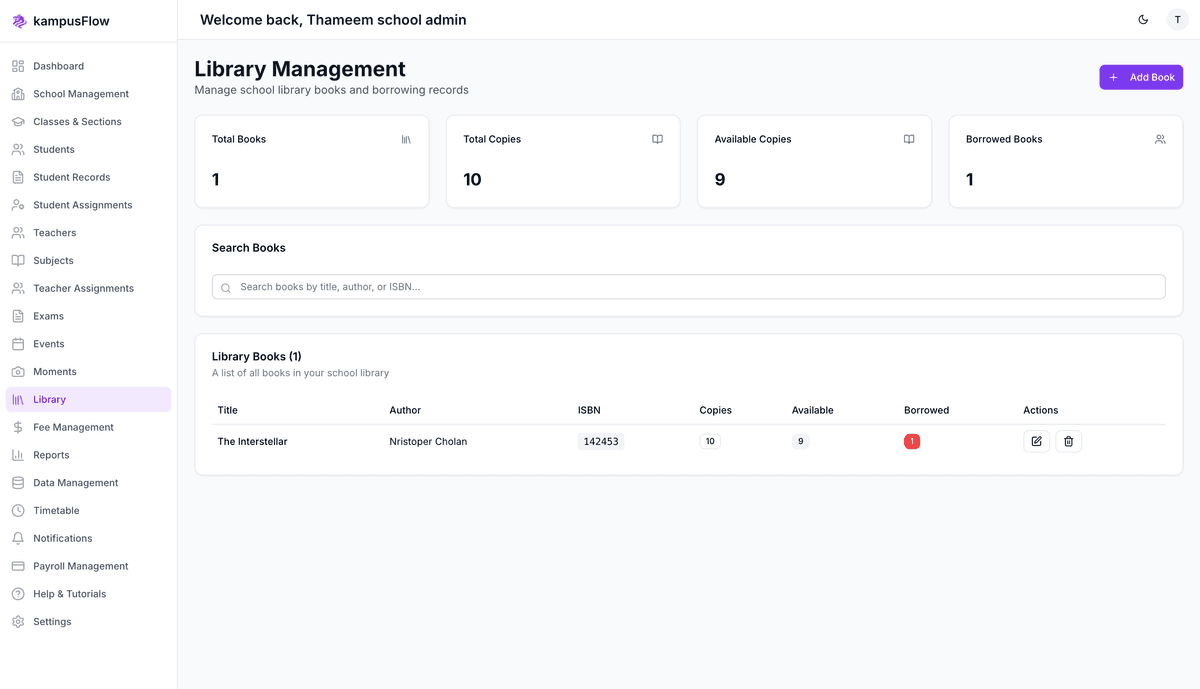Click the search books input field
This screenshot has height=689, width=1200.
688,287
